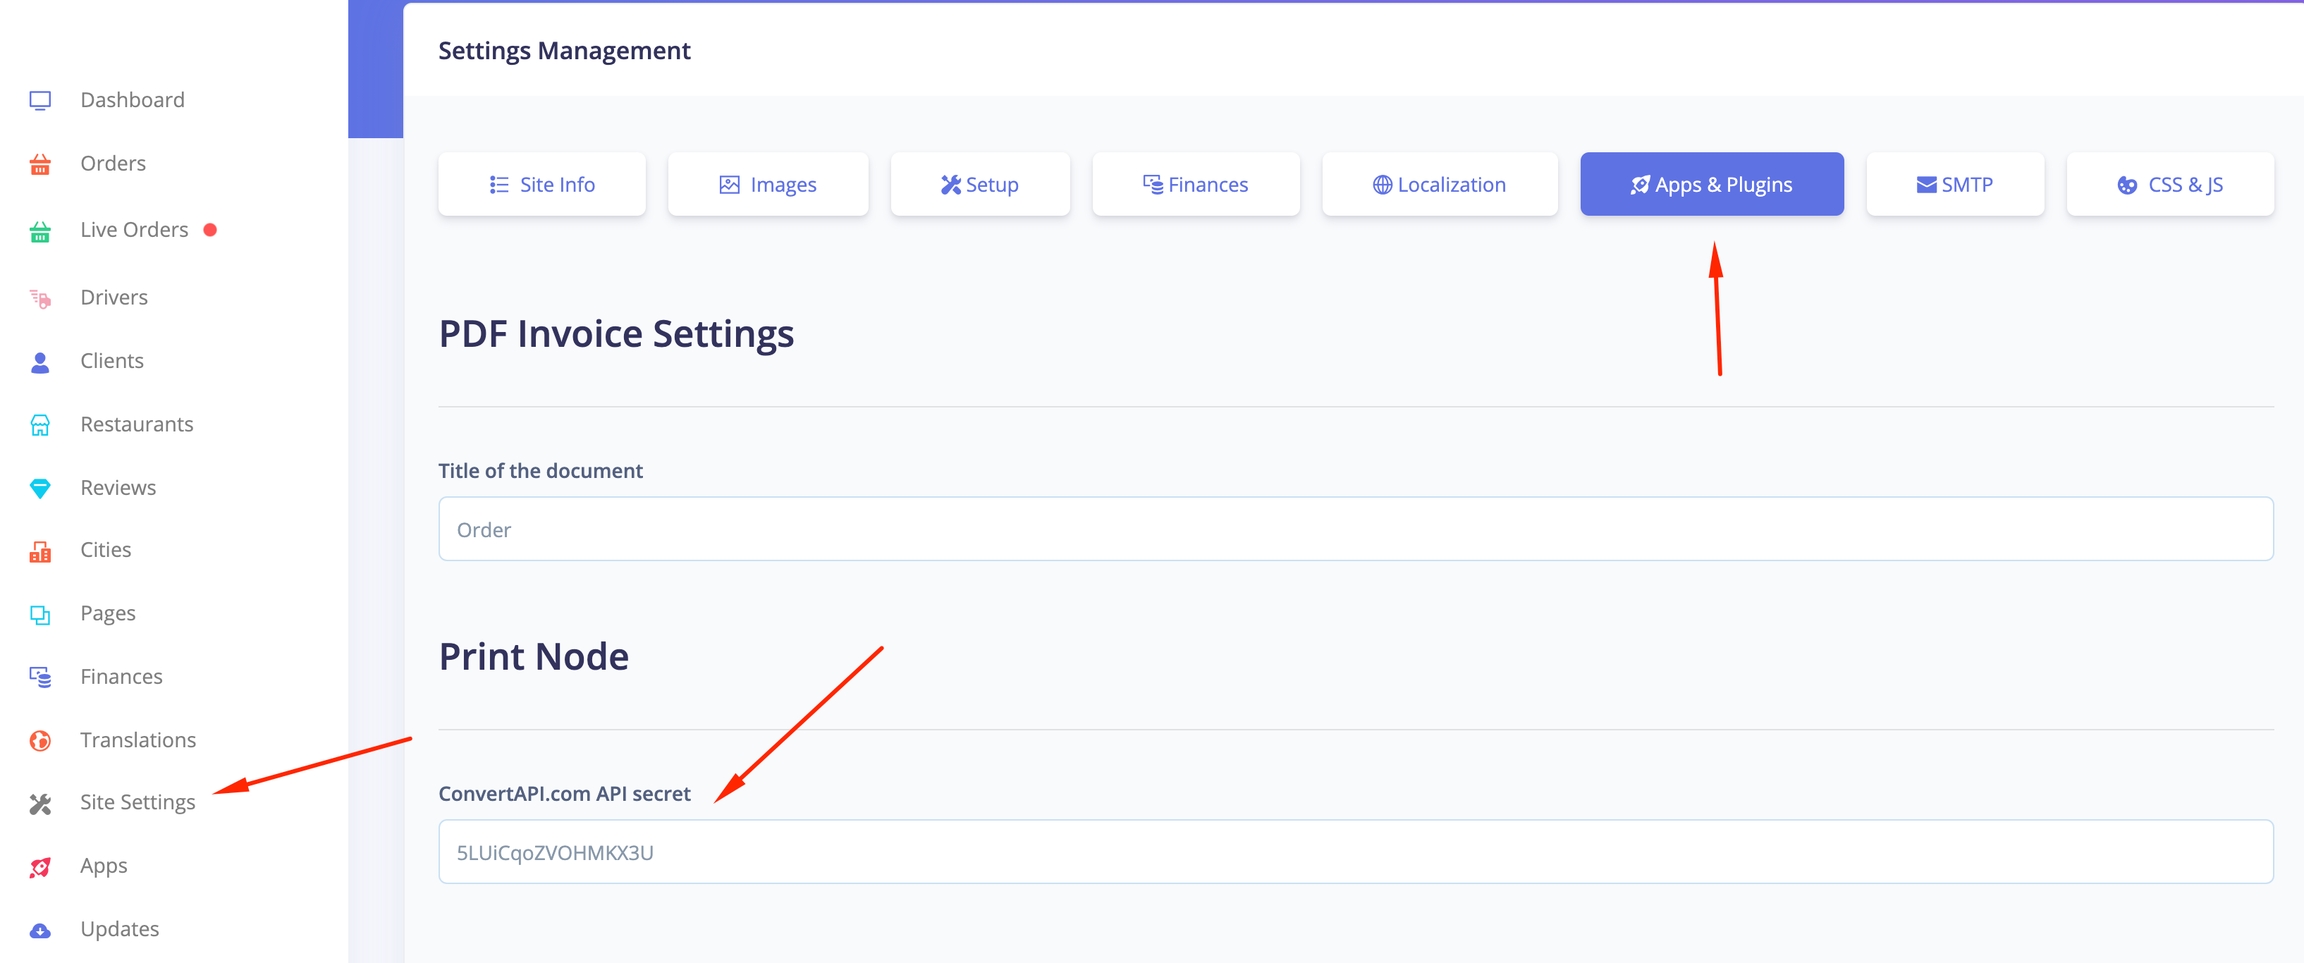Switch to the Images tab
Viewport: 2304px width, 963px height.
tap(768, 184)
